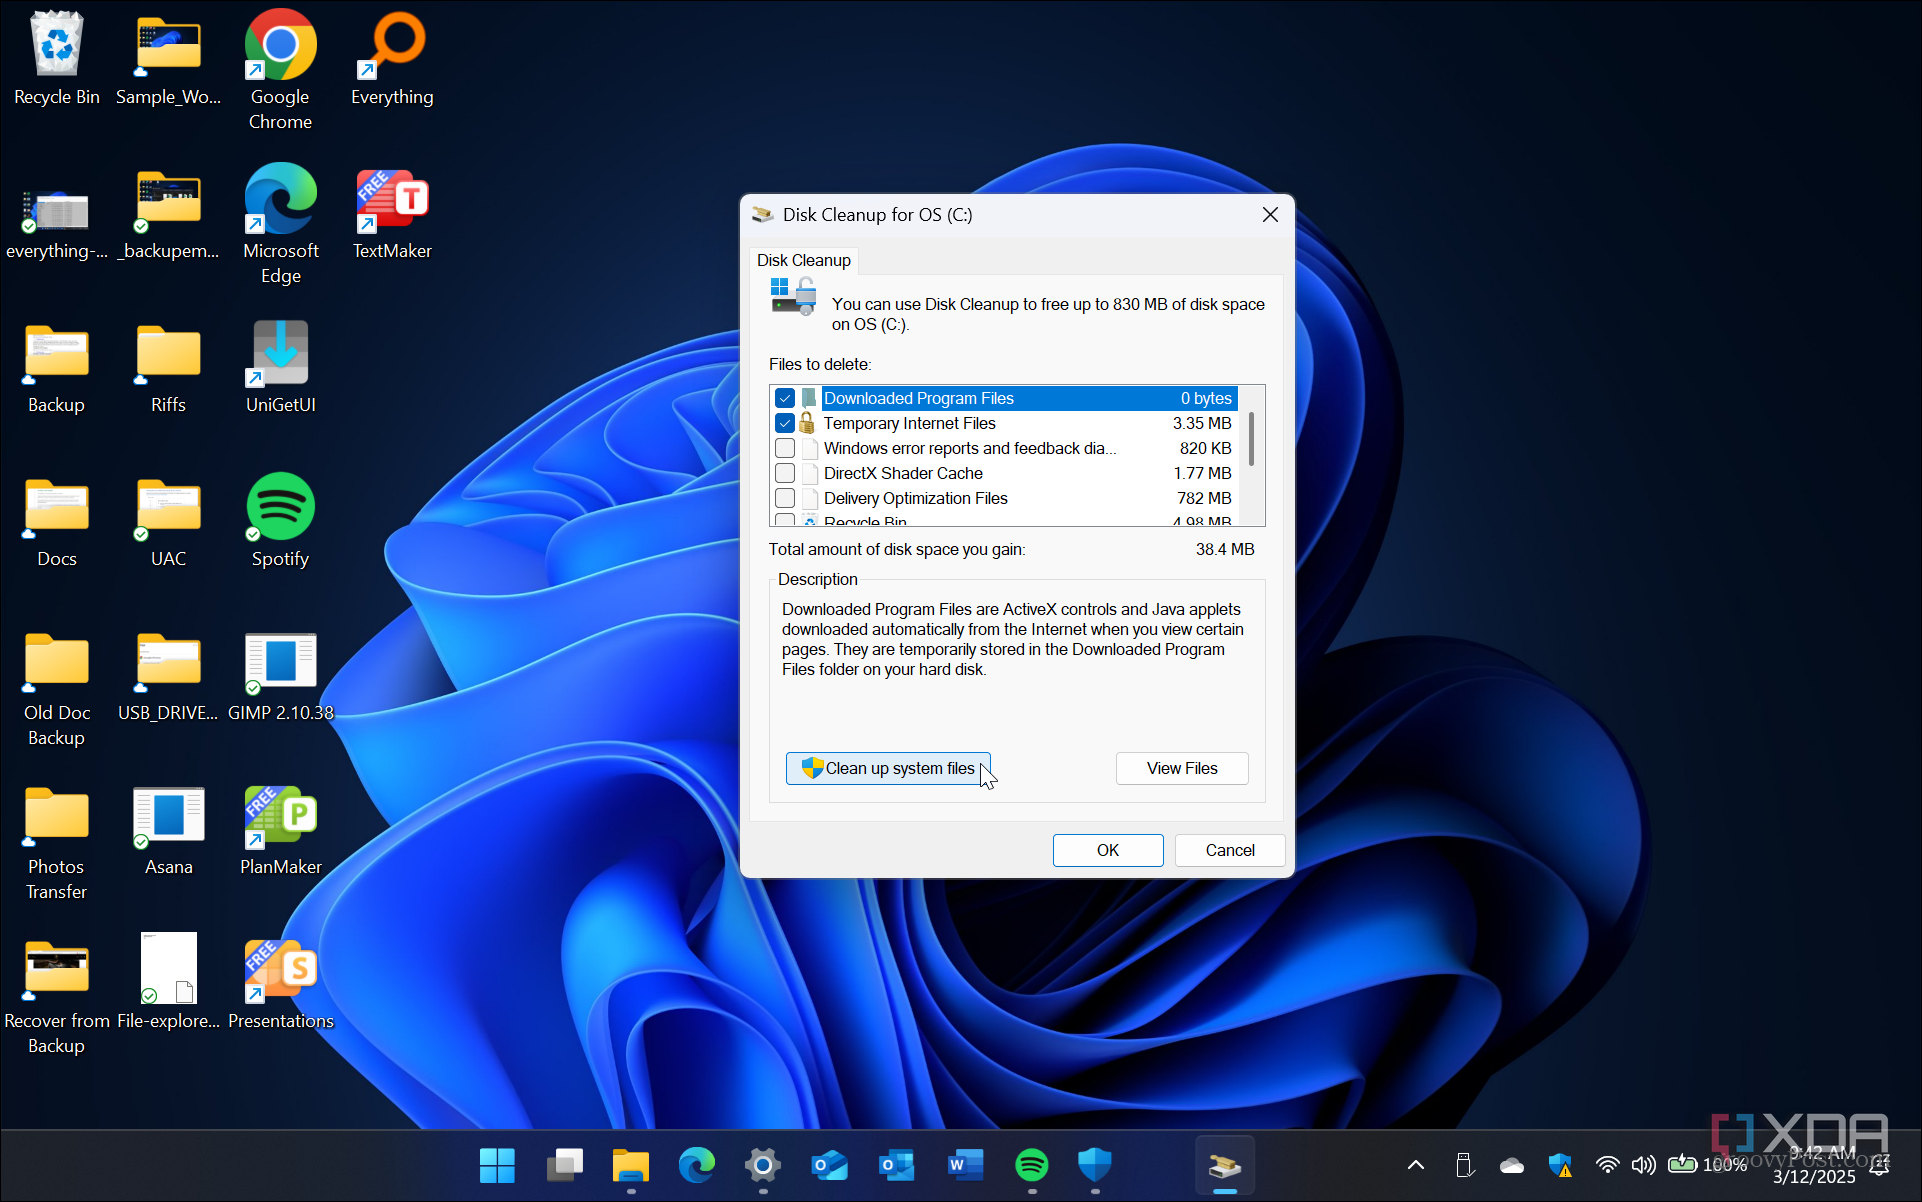
Task: Cancel the Disk Cleanup dialog
Action: [1230, 850]
